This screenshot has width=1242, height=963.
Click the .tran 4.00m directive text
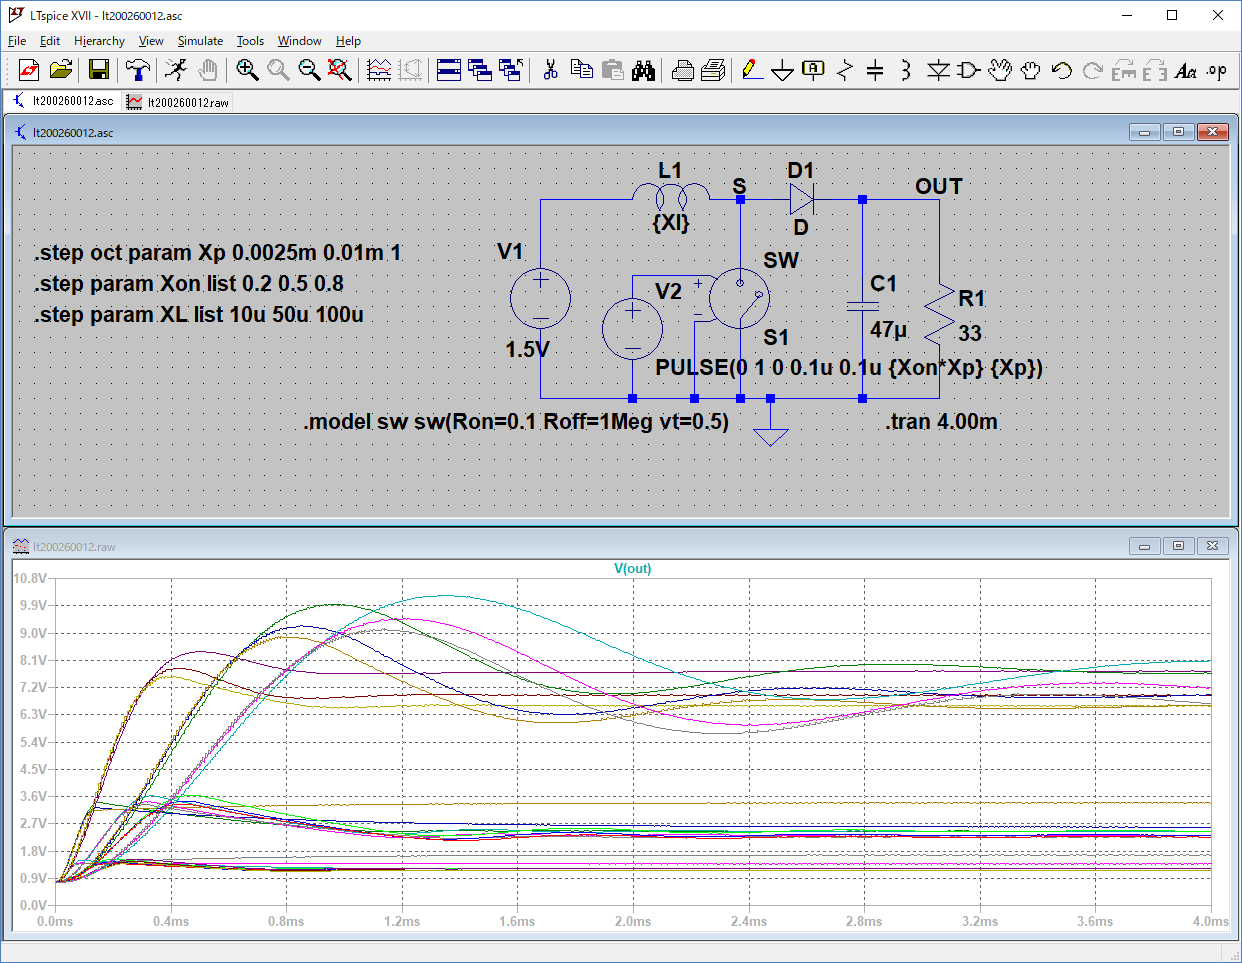941,422
